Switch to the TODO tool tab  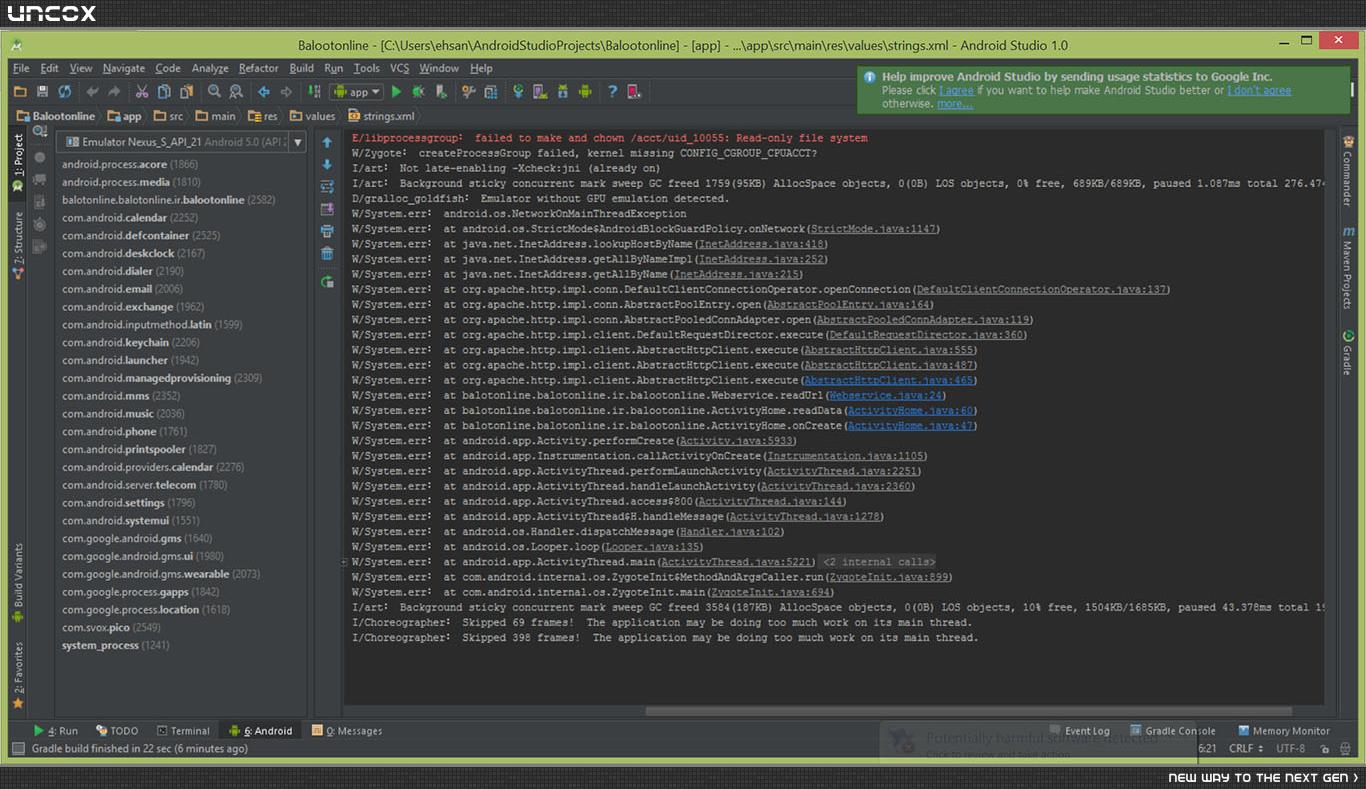coord(117,731)
